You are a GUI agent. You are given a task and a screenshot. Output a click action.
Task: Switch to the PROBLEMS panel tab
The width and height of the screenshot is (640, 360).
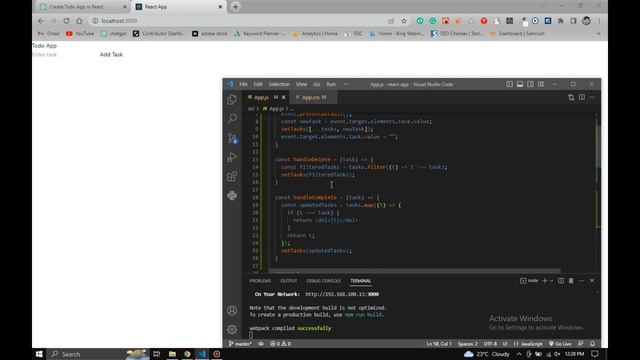(260, 281)
